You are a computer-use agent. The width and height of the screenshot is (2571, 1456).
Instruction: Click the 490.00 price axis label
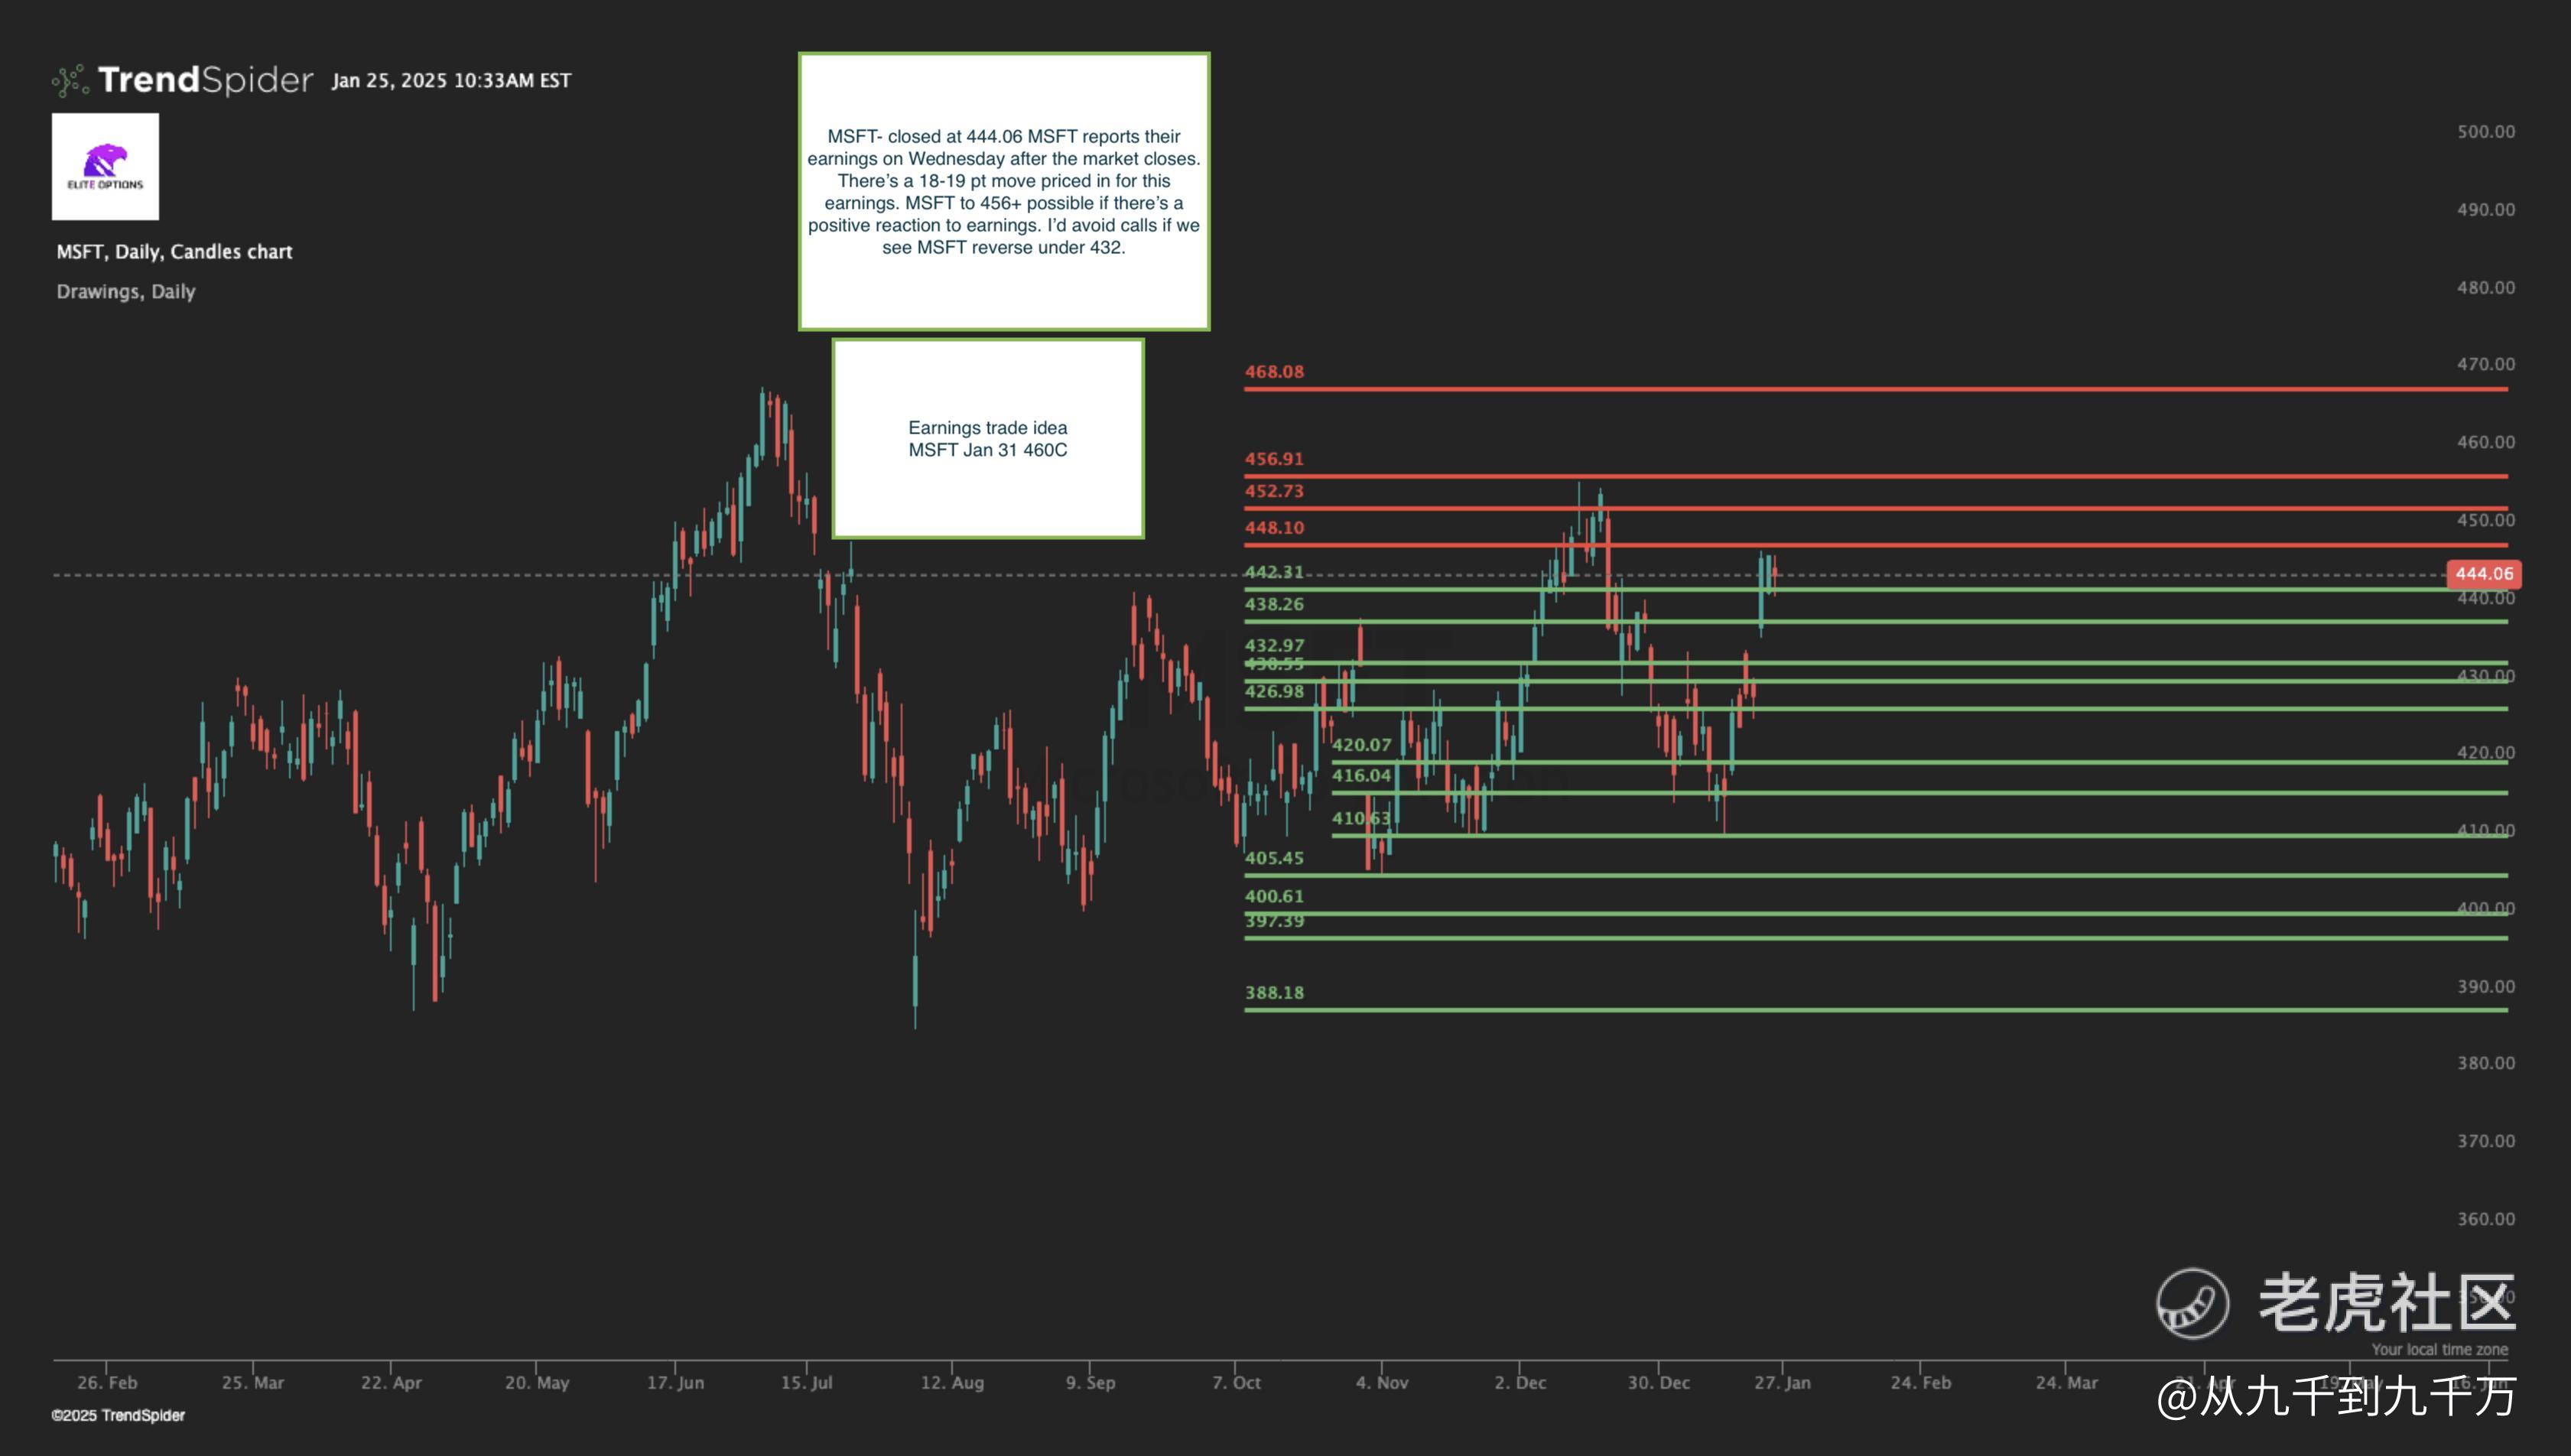click(2486, 210)
